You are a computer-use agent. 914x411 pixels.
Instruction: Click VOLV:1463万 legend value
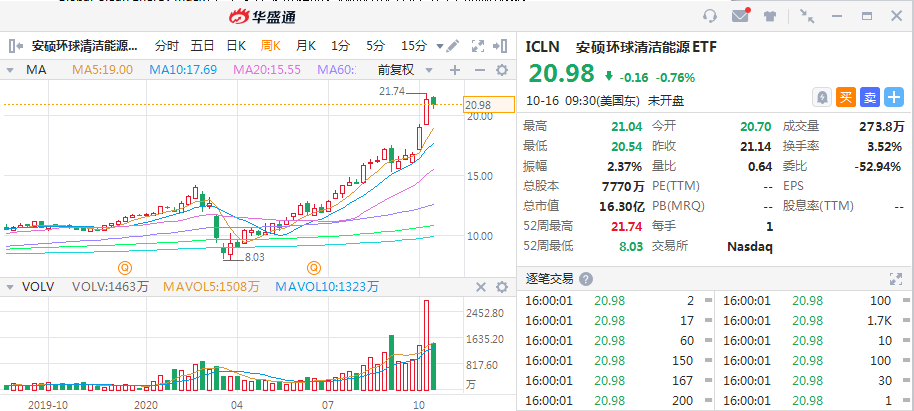(x=110, y=287)
